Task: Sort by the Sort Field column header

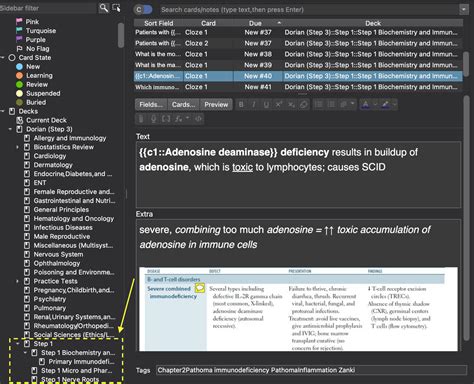Action: (x=159, y=23)
